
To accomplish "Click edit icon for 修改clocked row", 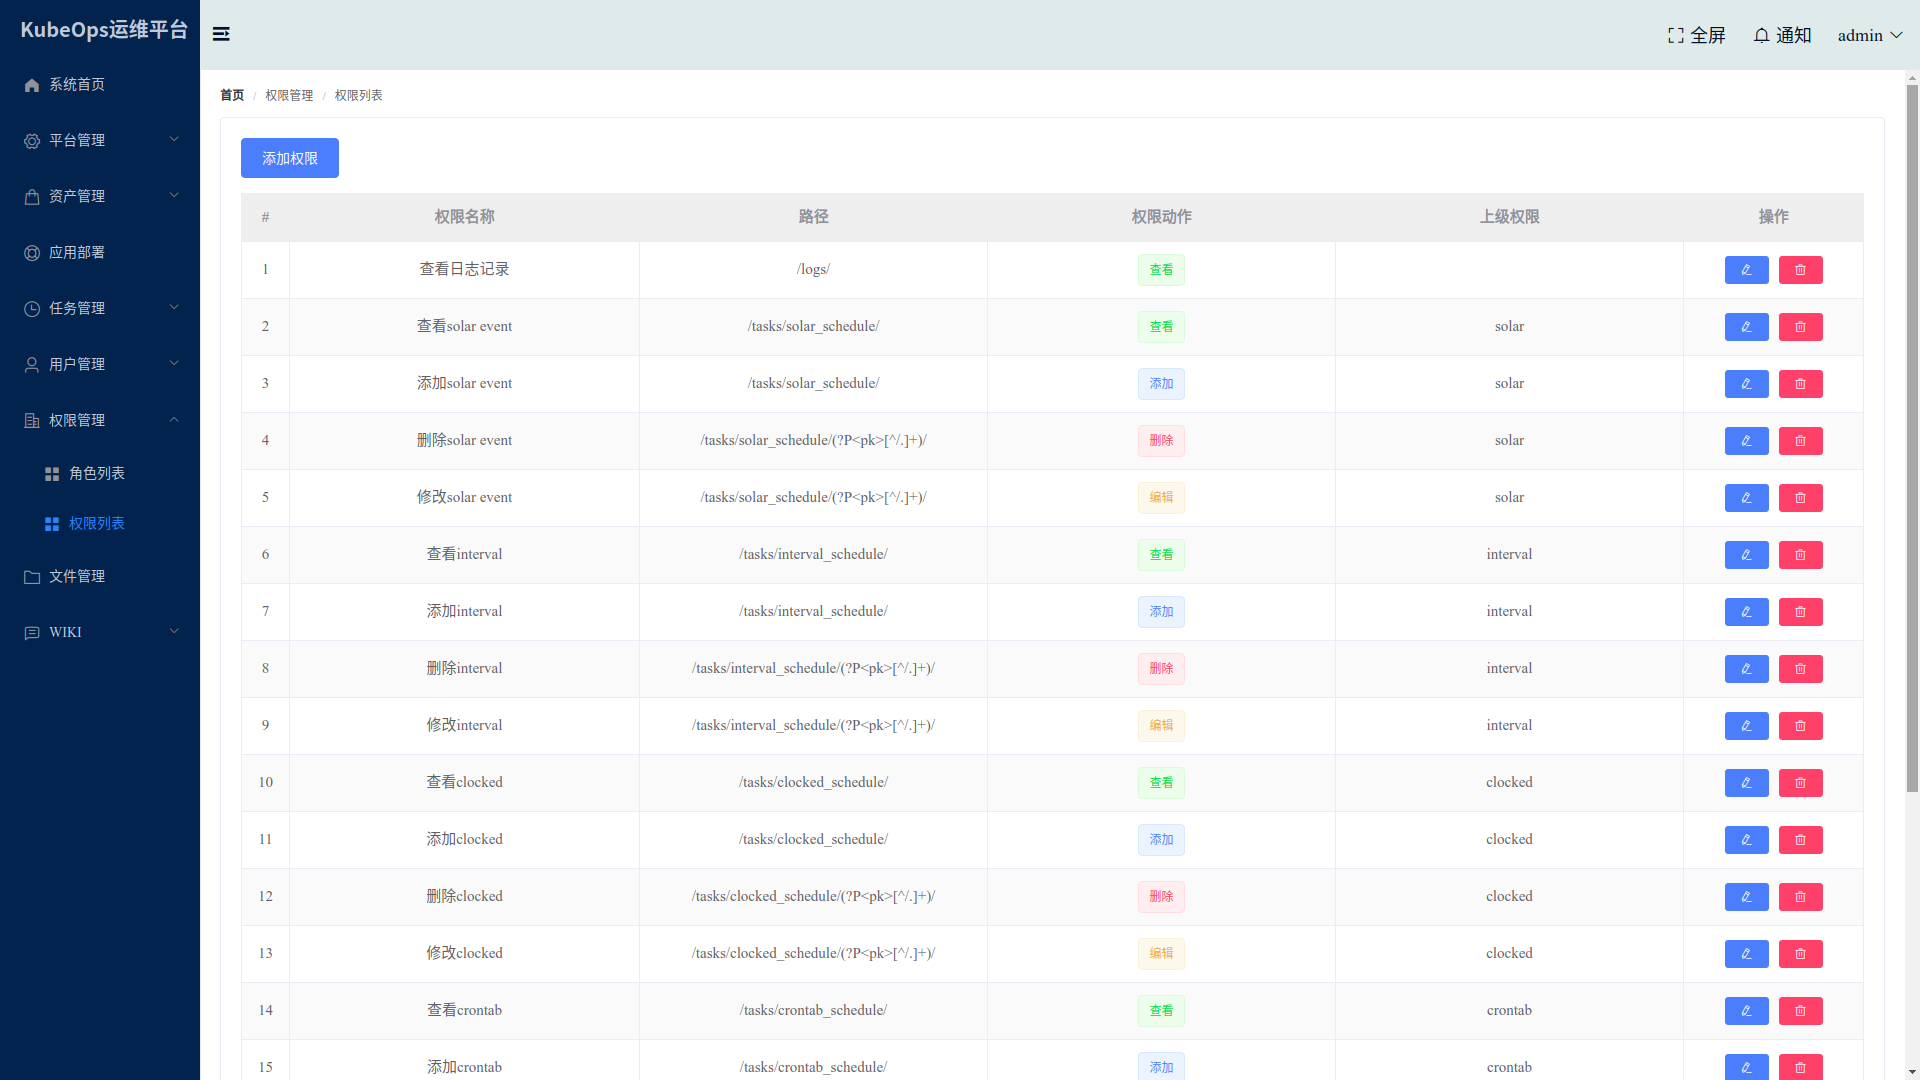I will point(1746,954).
